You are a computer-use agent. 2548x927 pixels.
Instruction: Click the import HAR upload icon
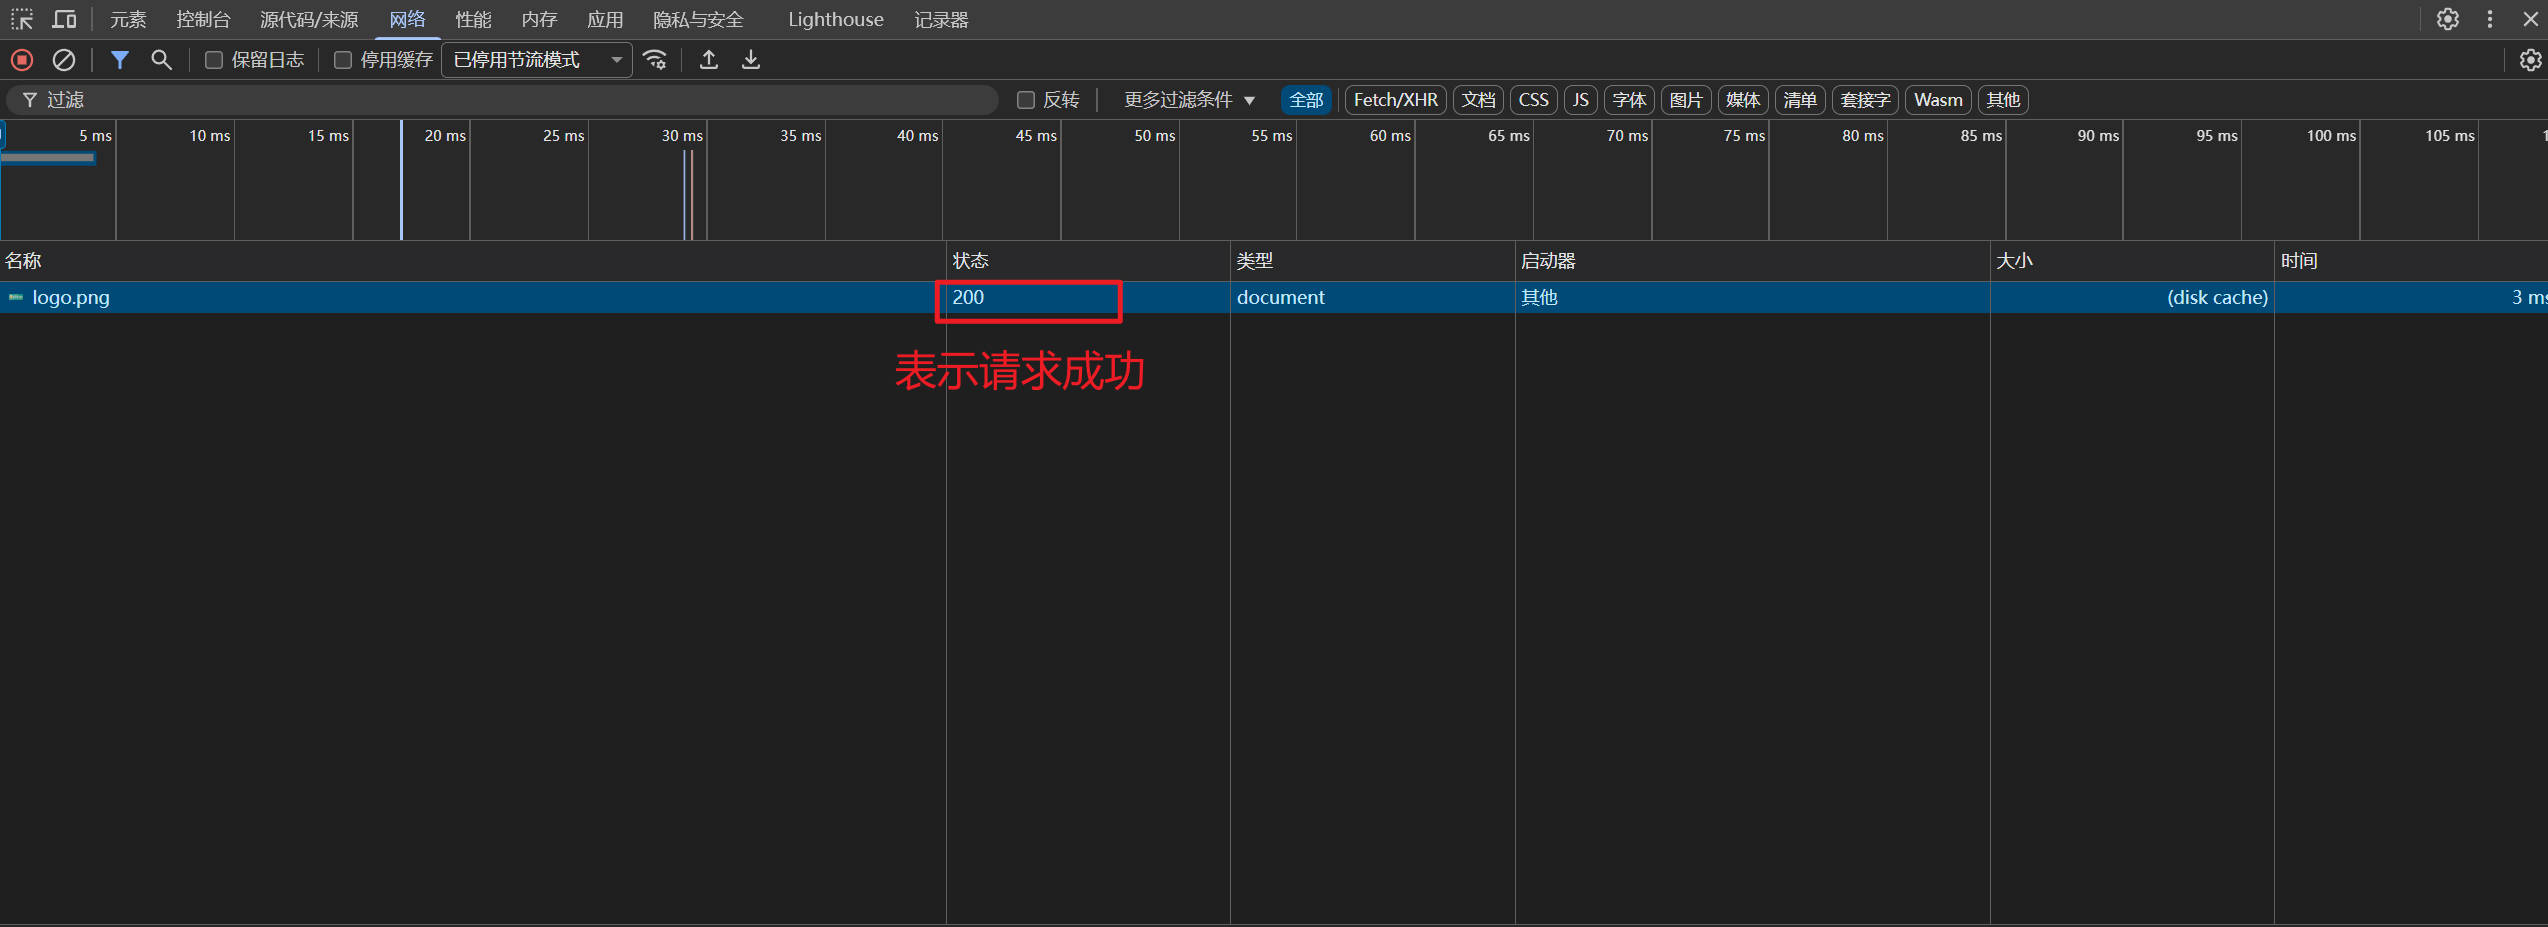tap(709, 60)
